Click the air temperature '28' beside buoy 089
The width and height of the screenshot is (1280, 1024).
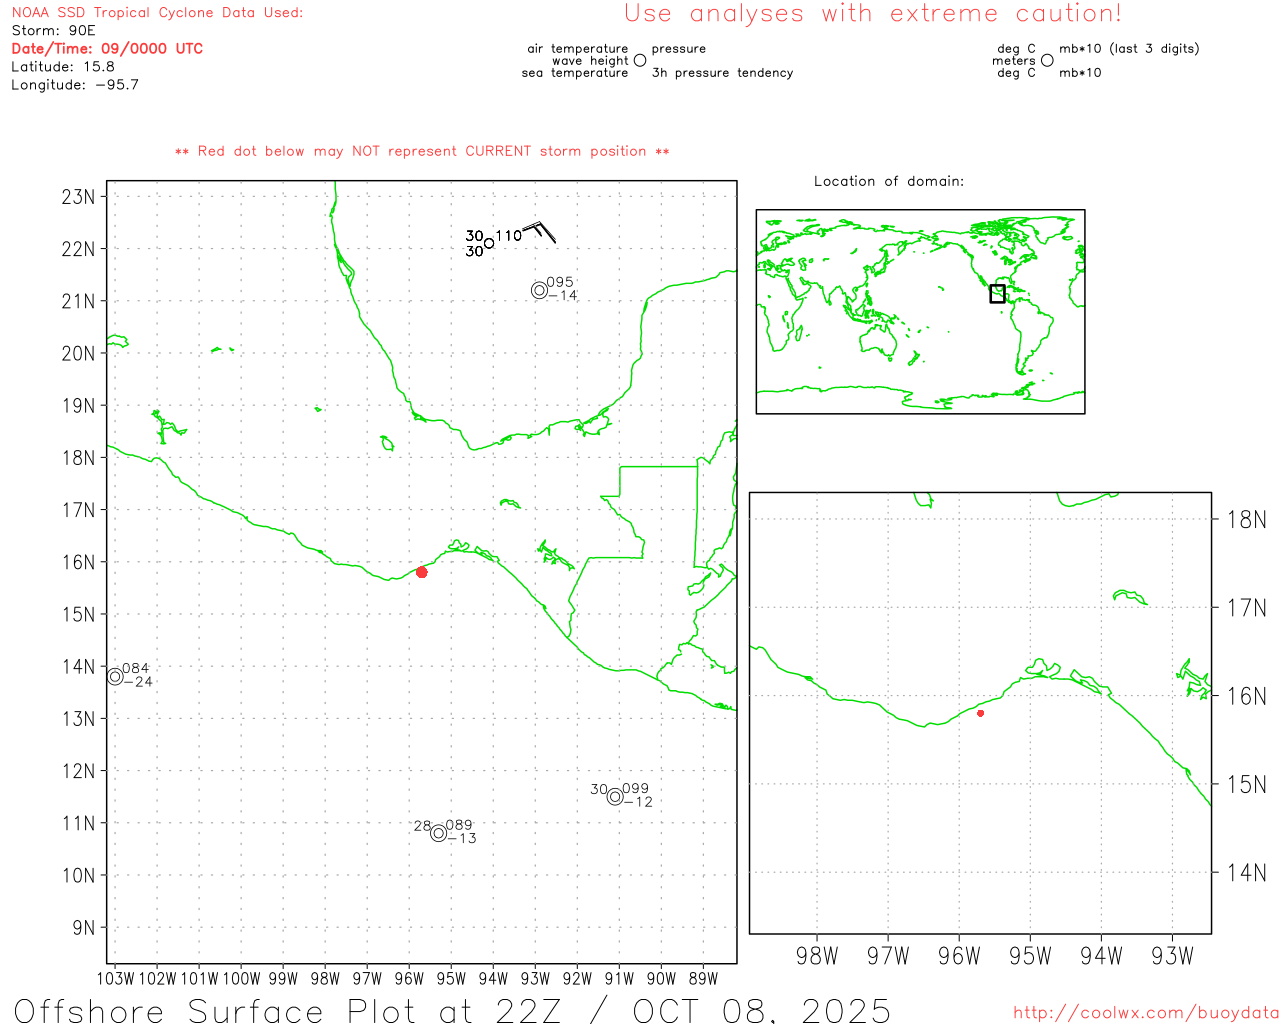click(422, 827)
